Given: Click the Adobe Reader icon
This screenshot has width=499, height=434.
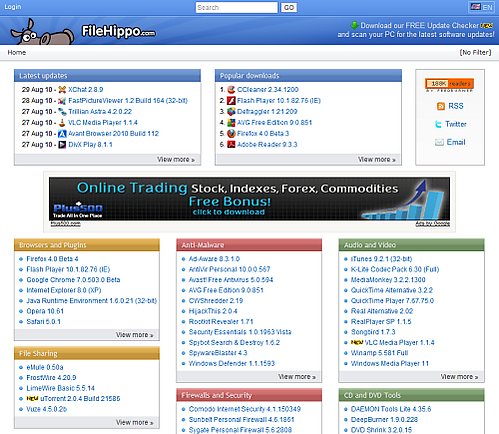Looking at the screenshot, I should tap(231, 144).
